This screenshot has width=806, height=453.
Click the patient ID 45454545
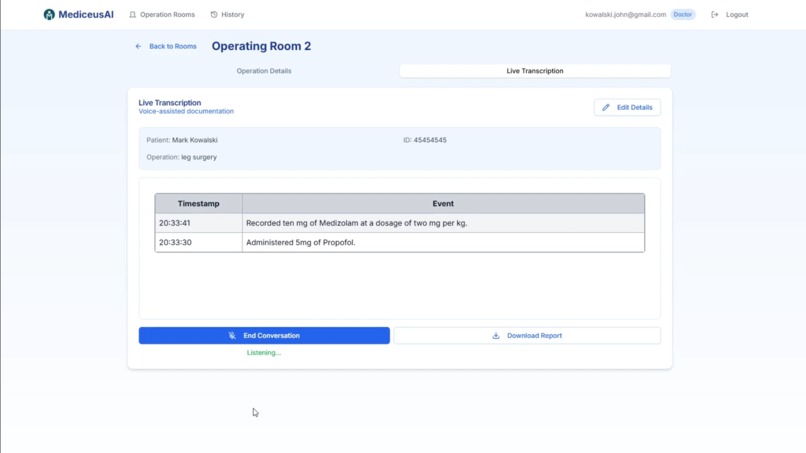tap(430, 140)
